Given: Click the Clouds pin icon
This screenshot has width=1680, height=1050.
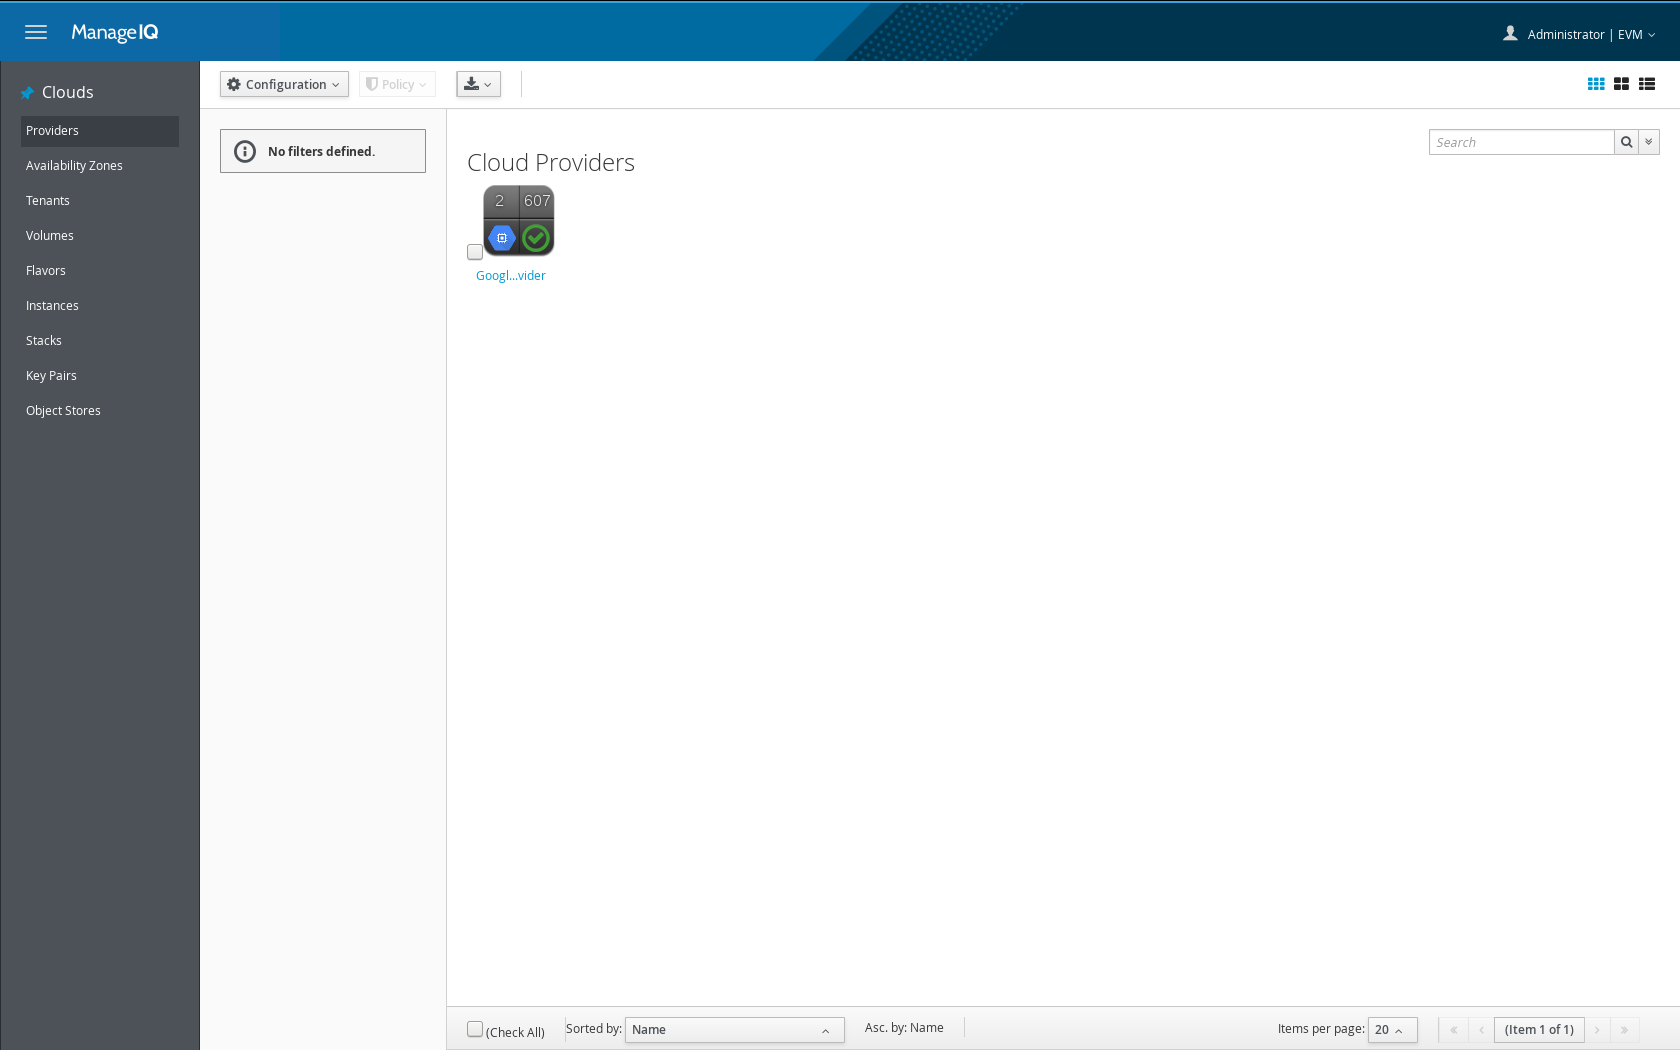Looking at the screenshot, I should (28, 93).
